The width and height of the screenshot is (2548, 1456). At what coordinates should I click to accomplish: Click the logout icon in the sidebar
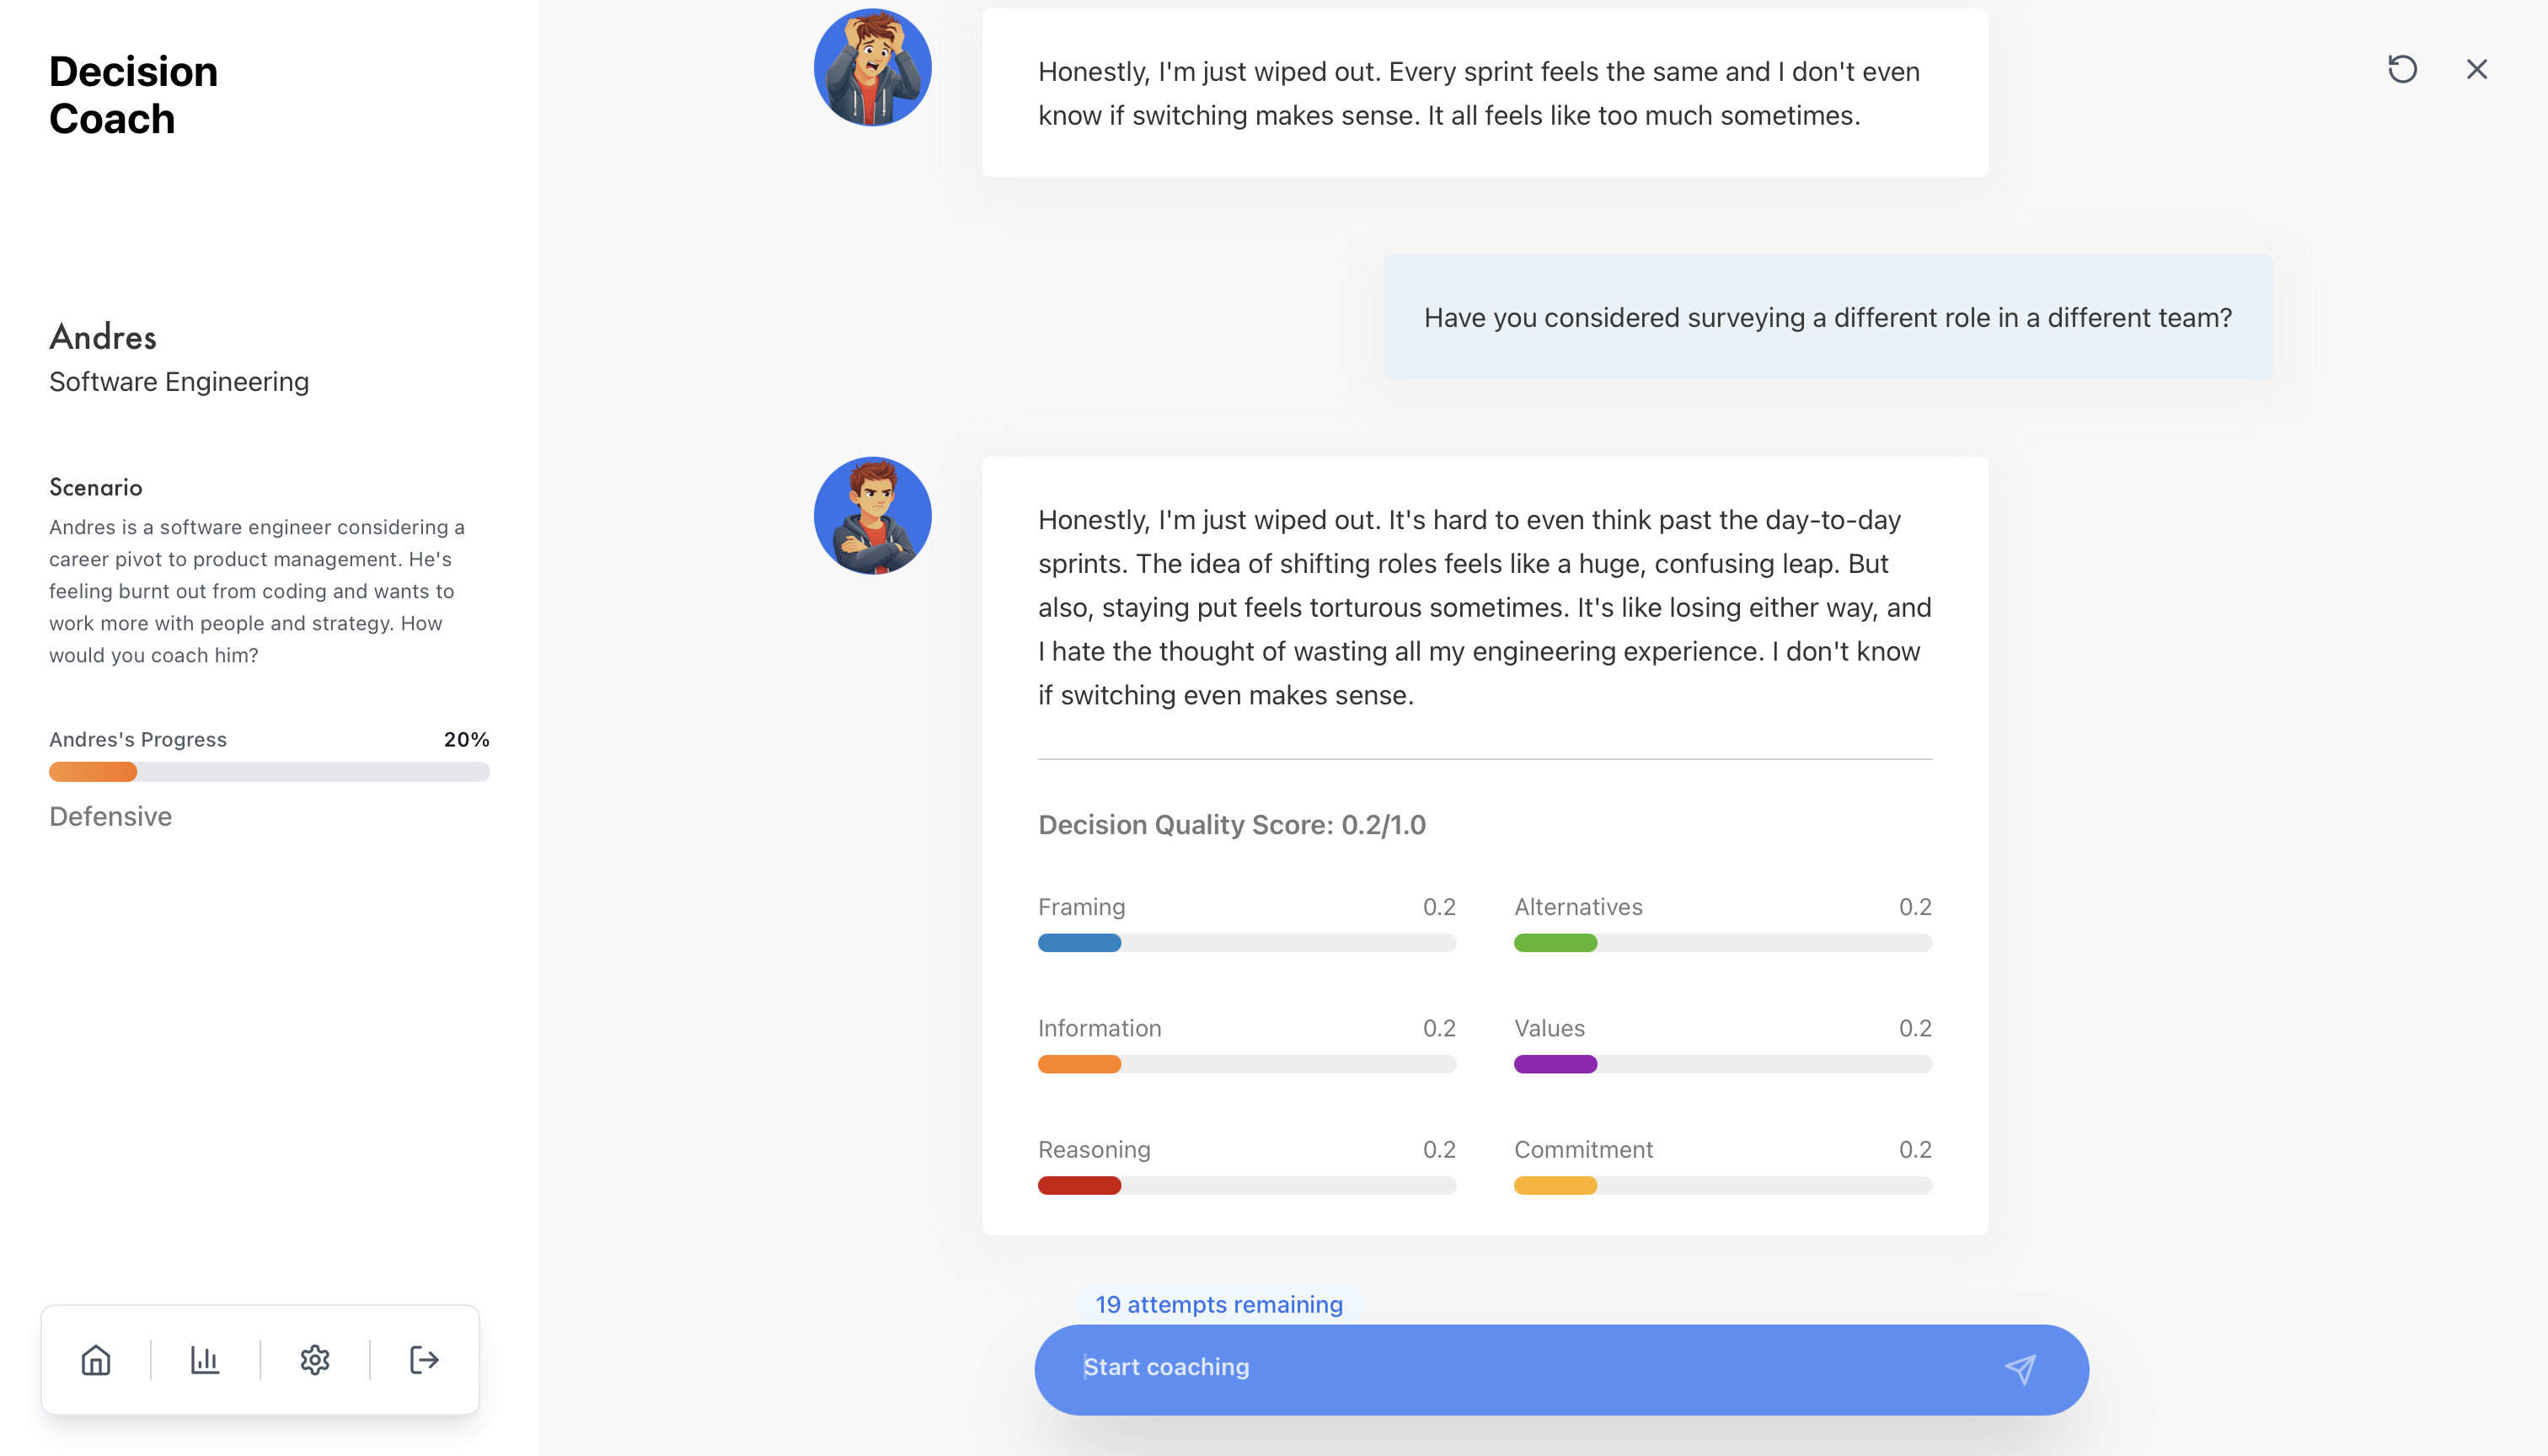pyautogui.click(x=422, y=1360)
